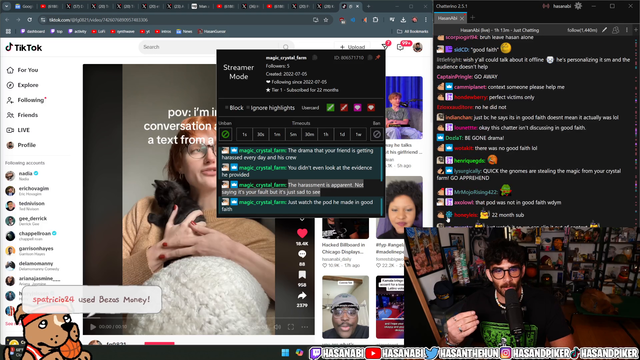Add a new split with the plus icon
The width and height of the screenshot is (640, 360).
click(x=636, y=30)
